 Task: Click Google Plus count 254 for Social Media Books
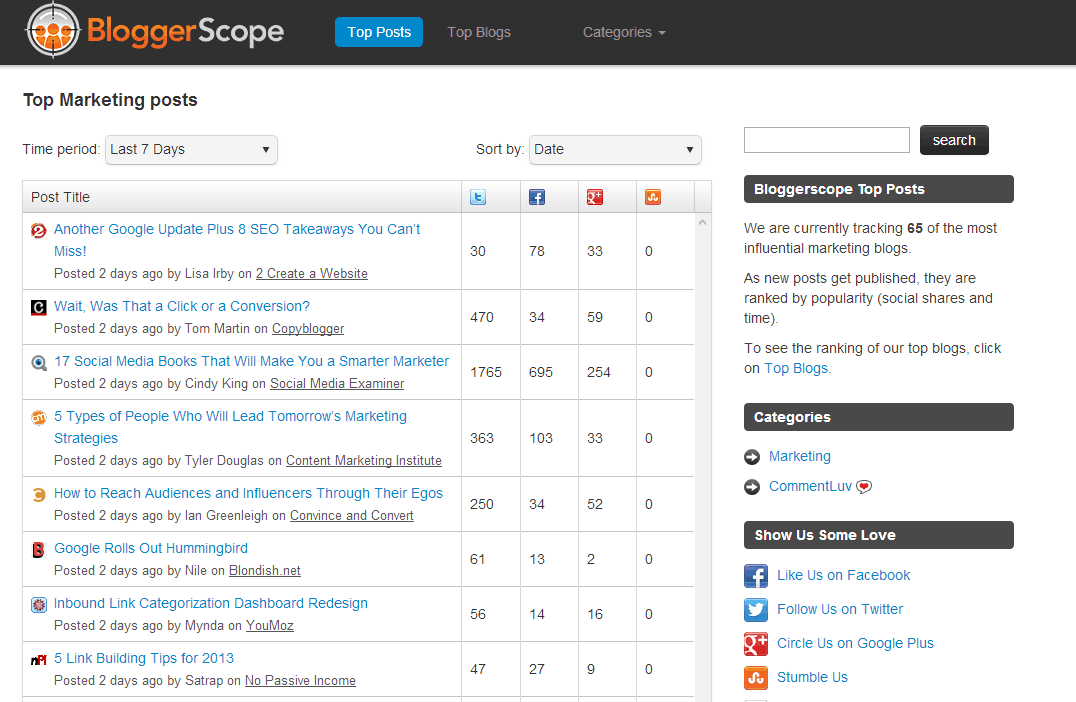tap(598, 372)
